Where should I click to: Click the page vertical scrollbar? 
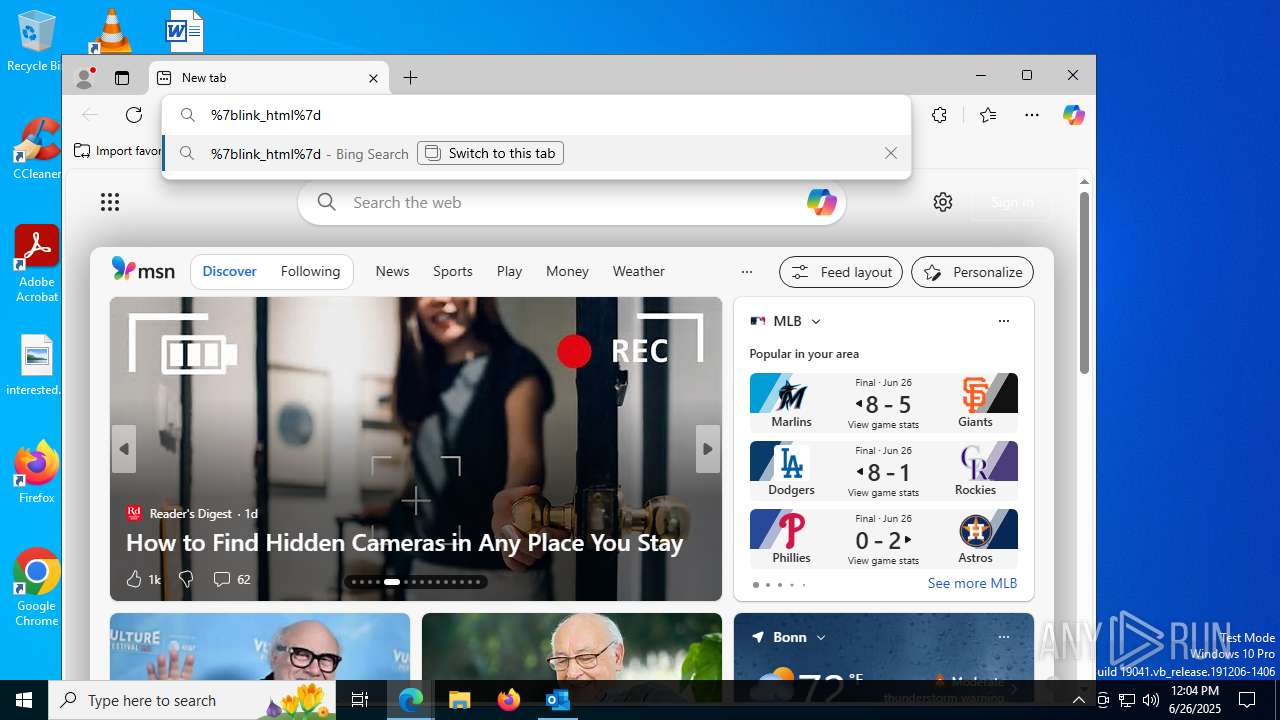1084,283
